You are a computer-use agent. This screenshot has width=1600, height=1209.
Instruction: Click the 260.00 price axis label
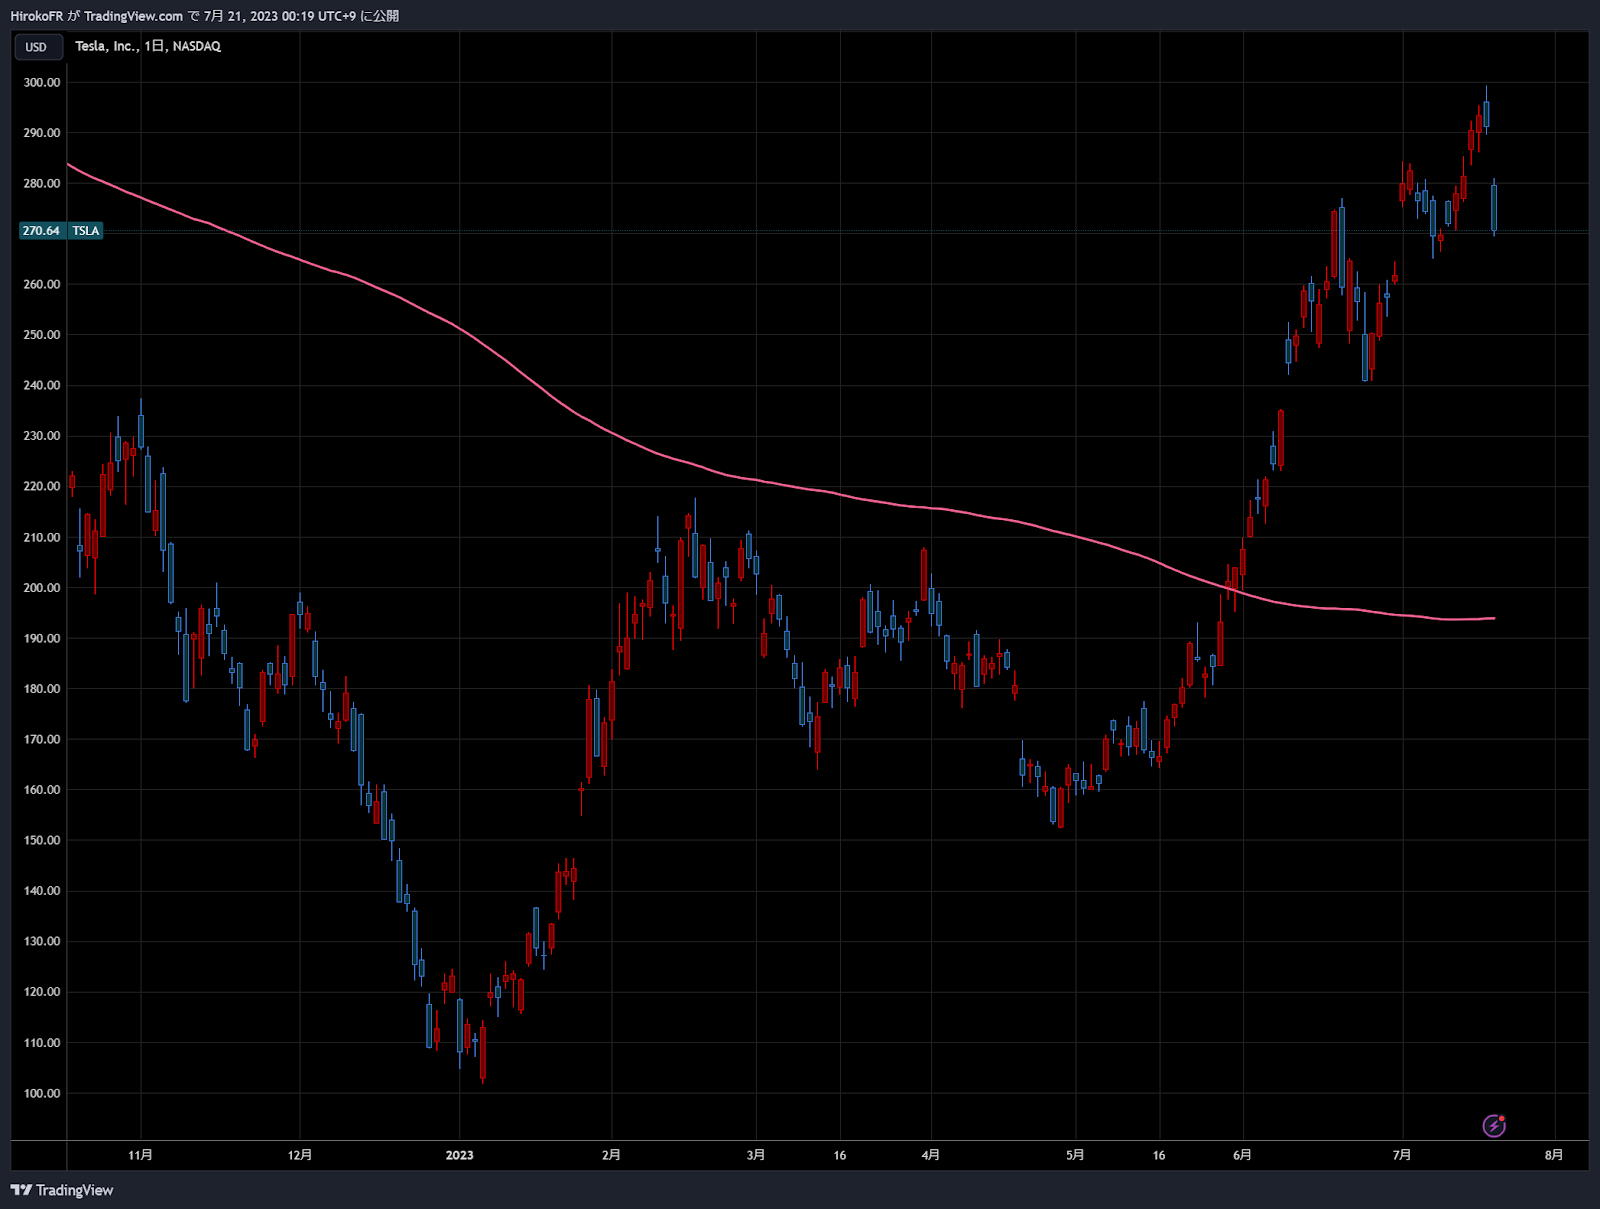point(42,285)
